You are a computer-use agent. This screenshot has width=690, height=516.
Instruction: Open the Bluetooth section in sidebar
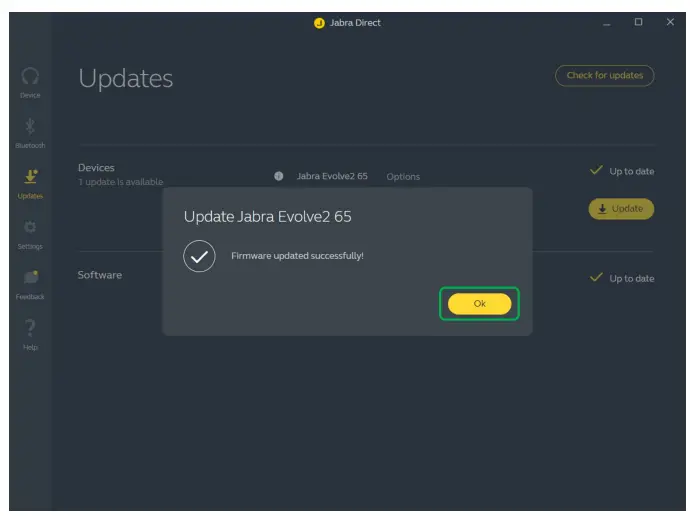click(x=30, y=133)
